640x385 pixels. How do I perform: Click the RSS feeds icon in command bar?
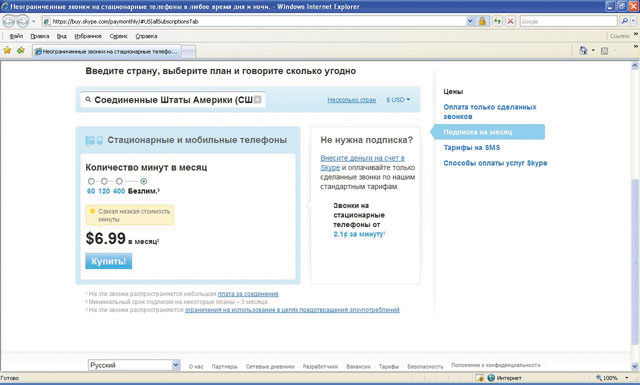[604, 51]
